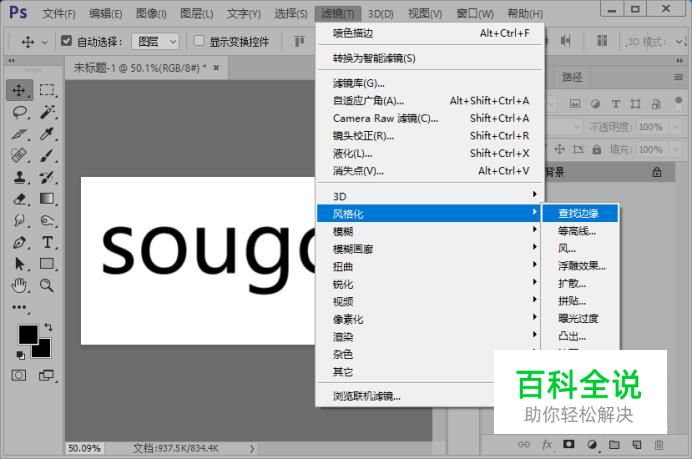Select the Rectangle shape tool
Image resolution: width=692 pixels, height=459 pixels.
tap(47, 264)
